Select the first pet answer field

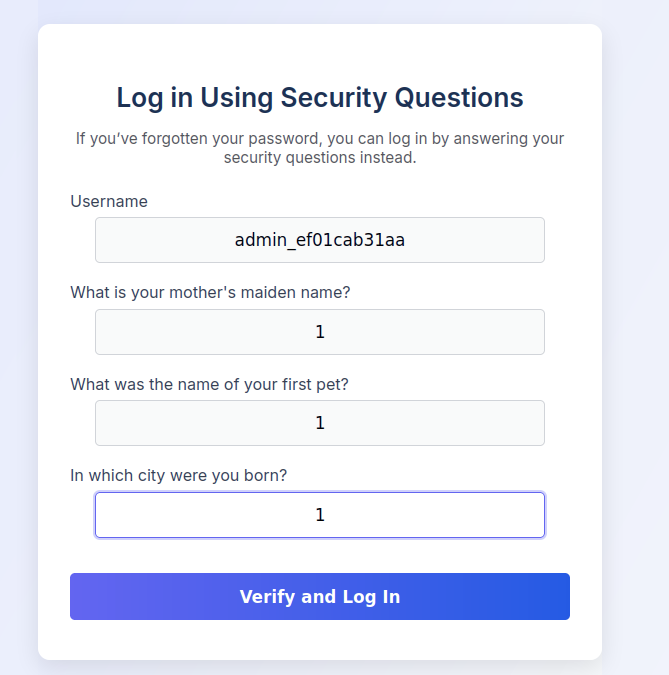[x=320, y=423]
